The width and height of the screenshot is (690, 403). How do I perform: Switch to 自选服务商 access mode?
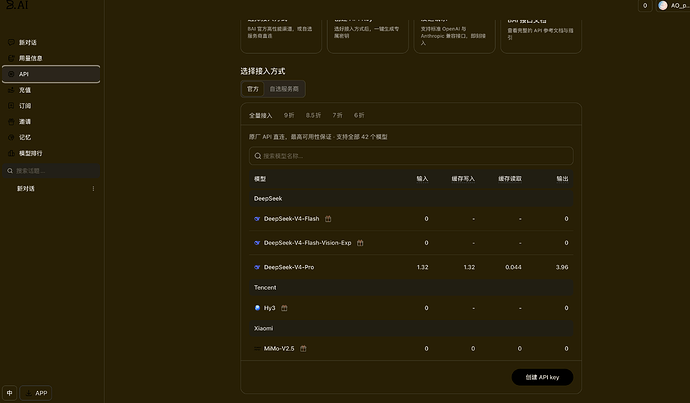point(284,89)
